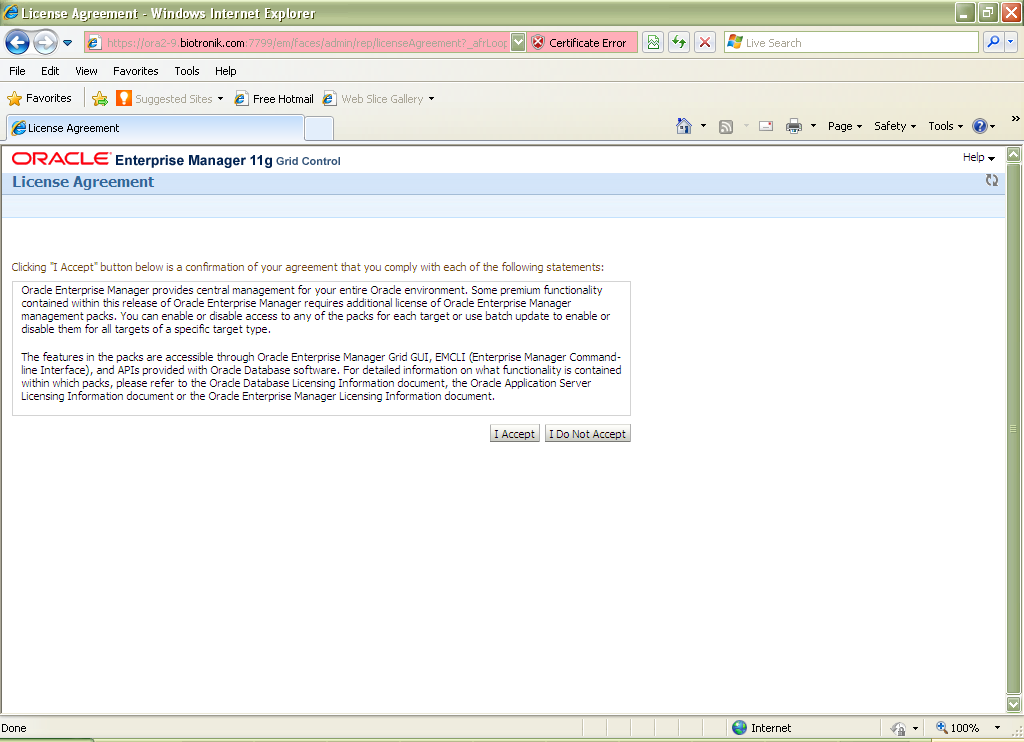Click the blue Help question mark icon

980,126
